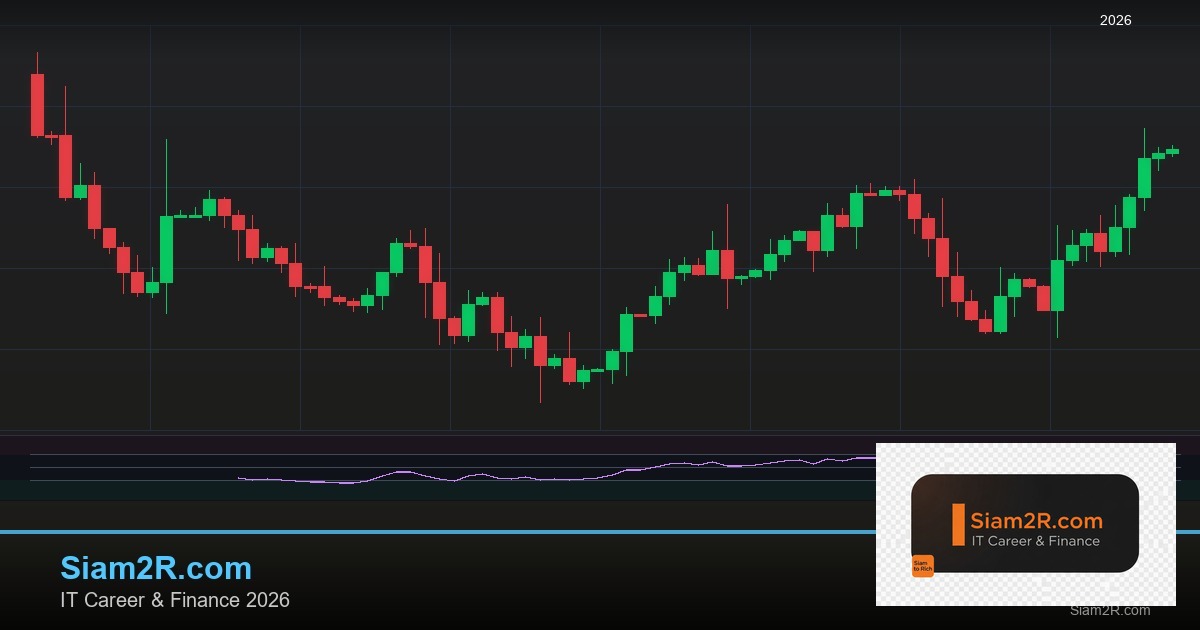Screen dimensions: 1200x630
Task: Click the Siam2R.com watermark text
Action: 1108,611
